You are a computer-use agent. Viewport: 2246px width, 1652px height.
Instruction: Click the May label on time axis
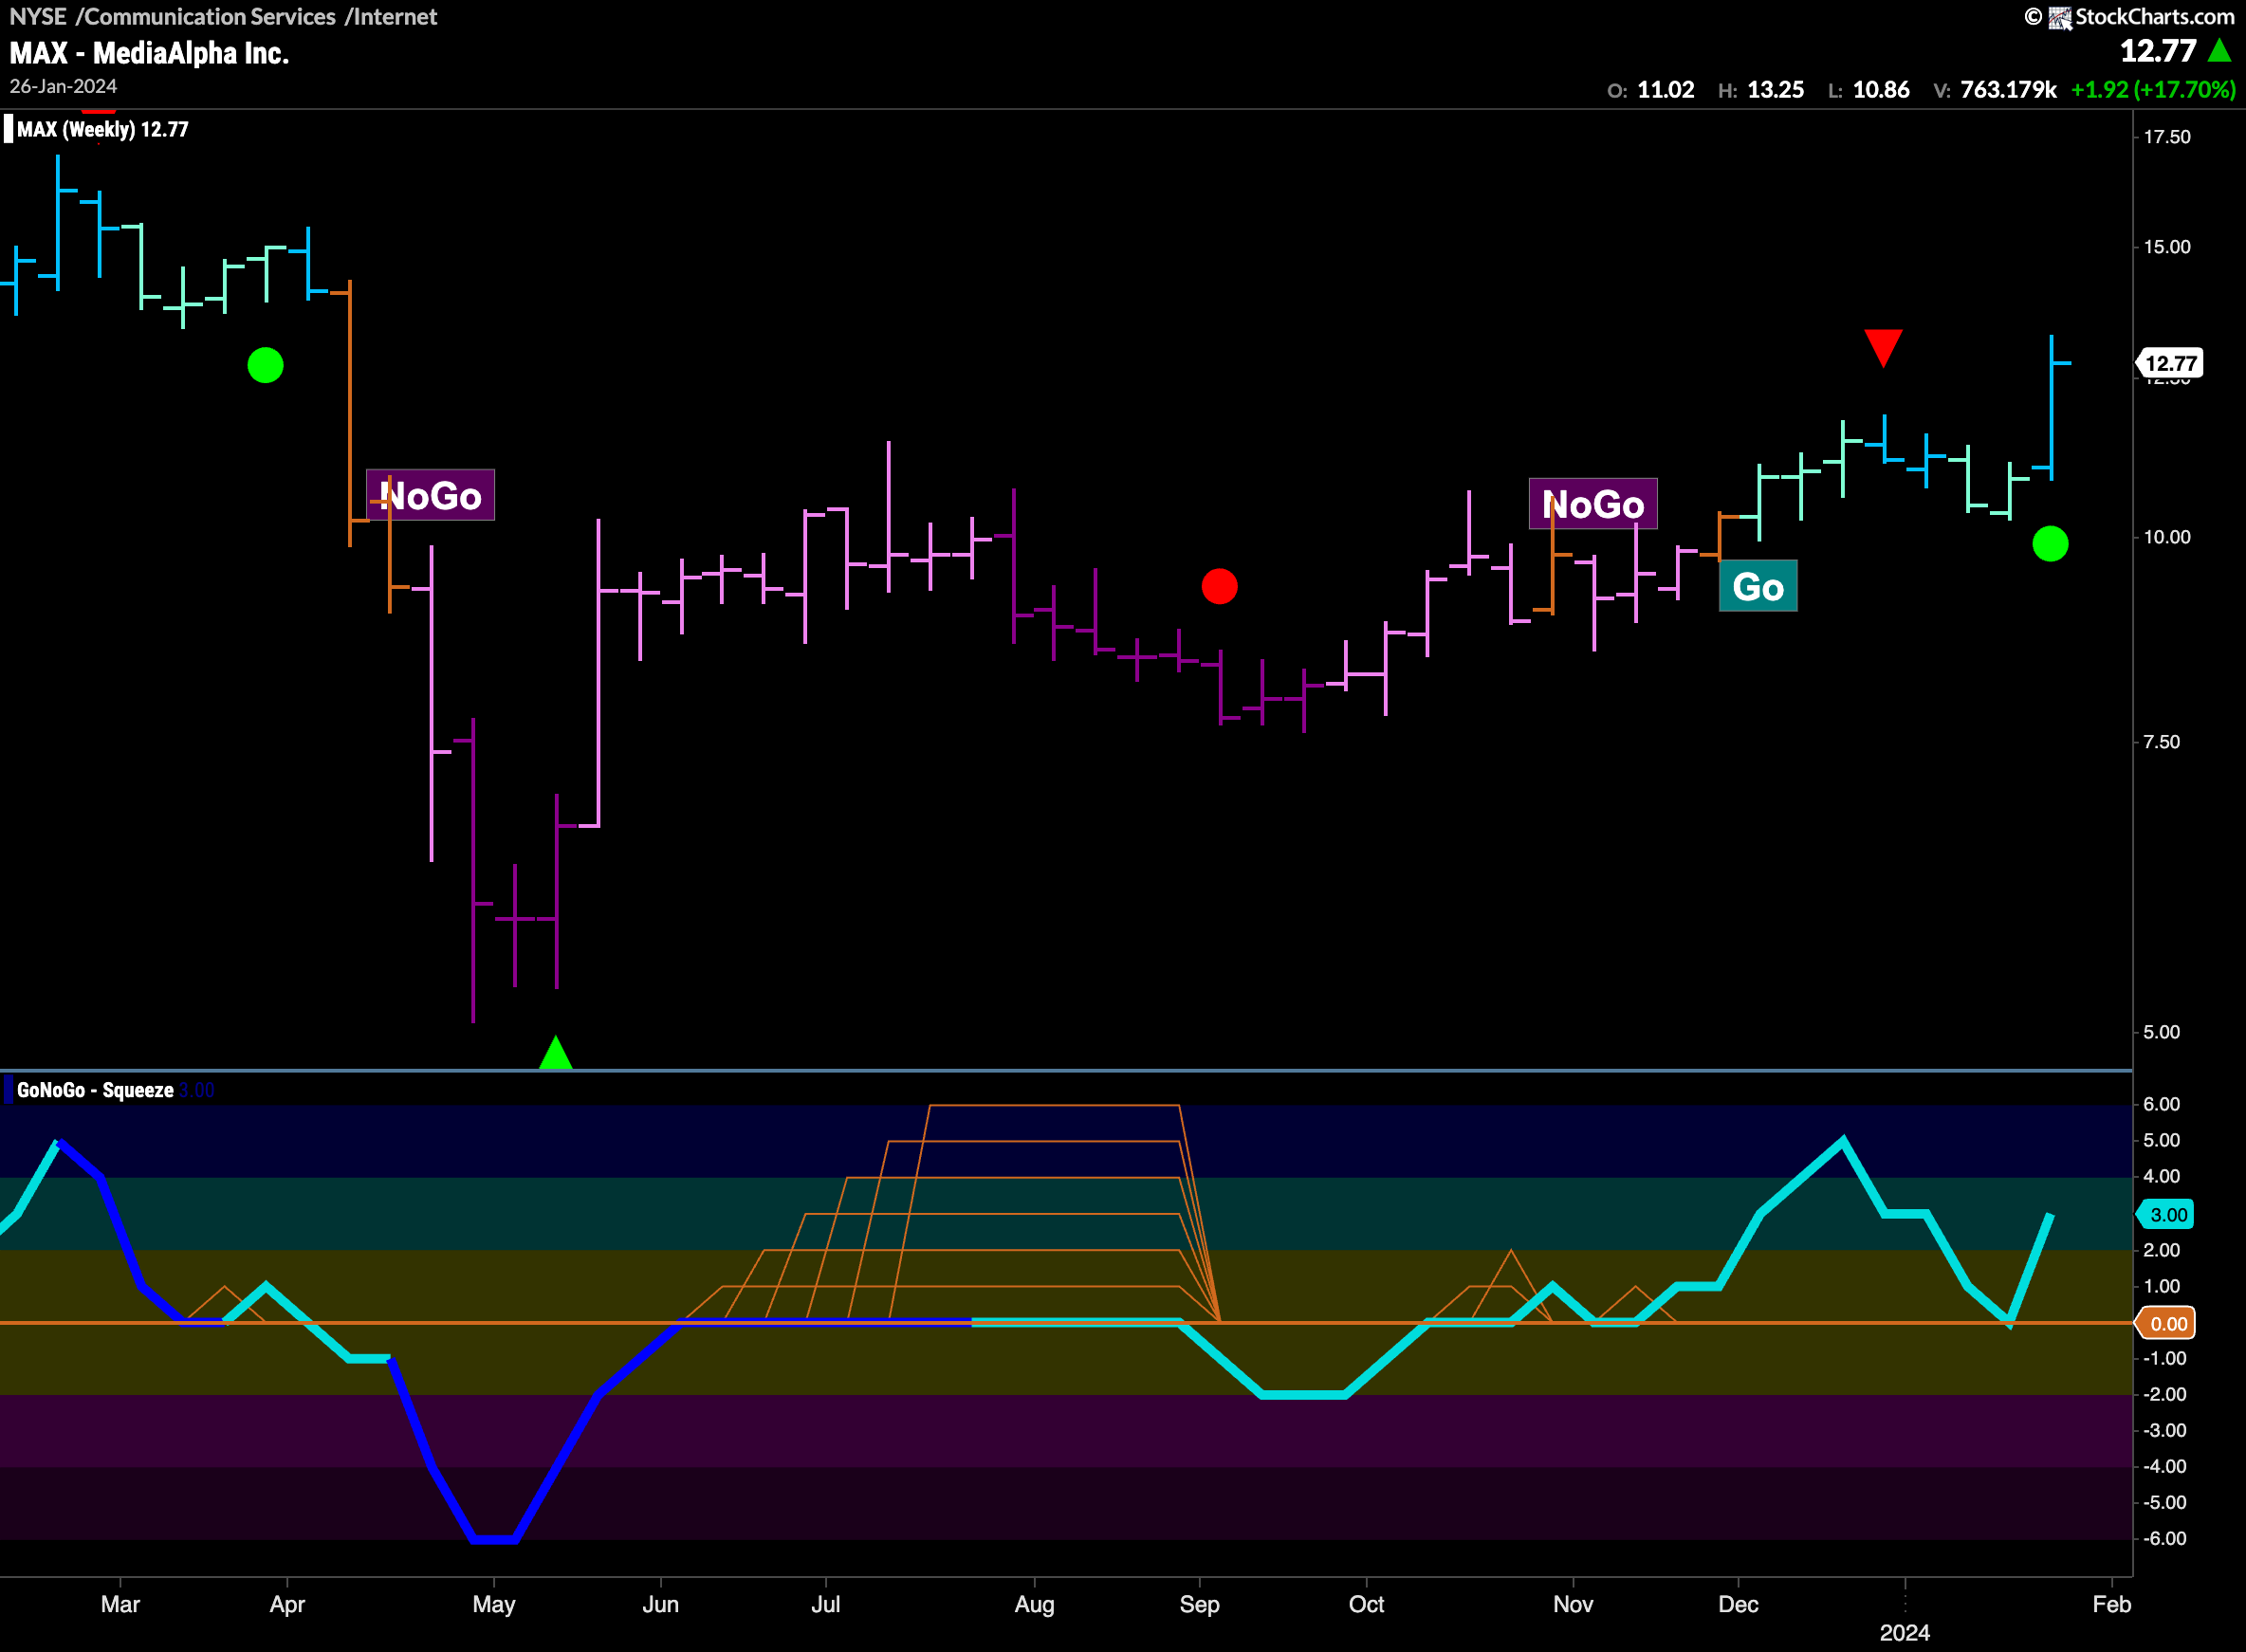click(x=494, y=1604)
